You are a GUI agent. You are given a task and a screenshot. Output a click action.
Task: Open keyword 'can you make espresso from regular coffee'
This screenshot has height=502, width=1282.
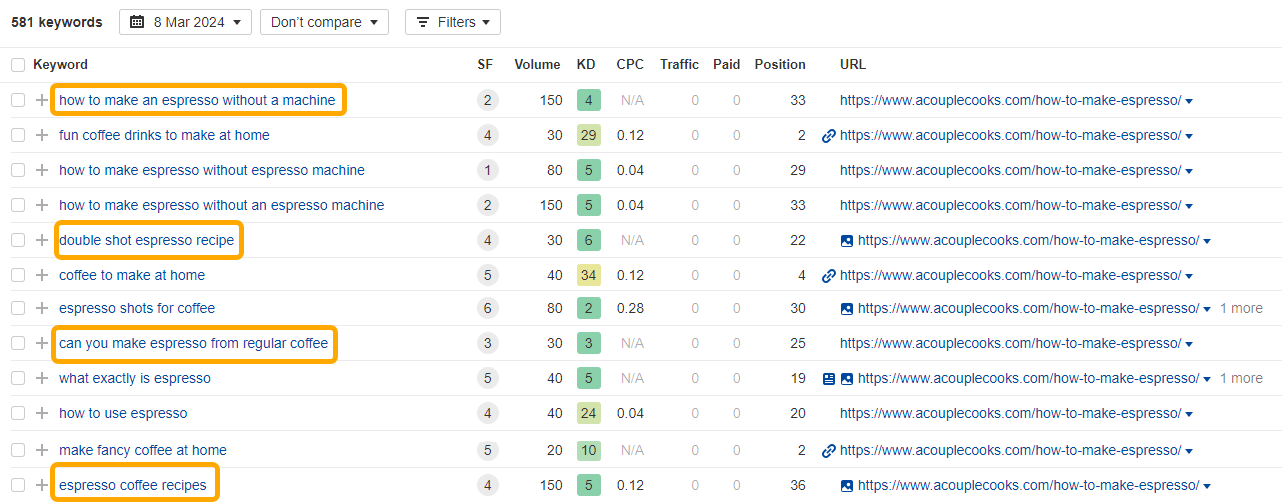point(193,343)
